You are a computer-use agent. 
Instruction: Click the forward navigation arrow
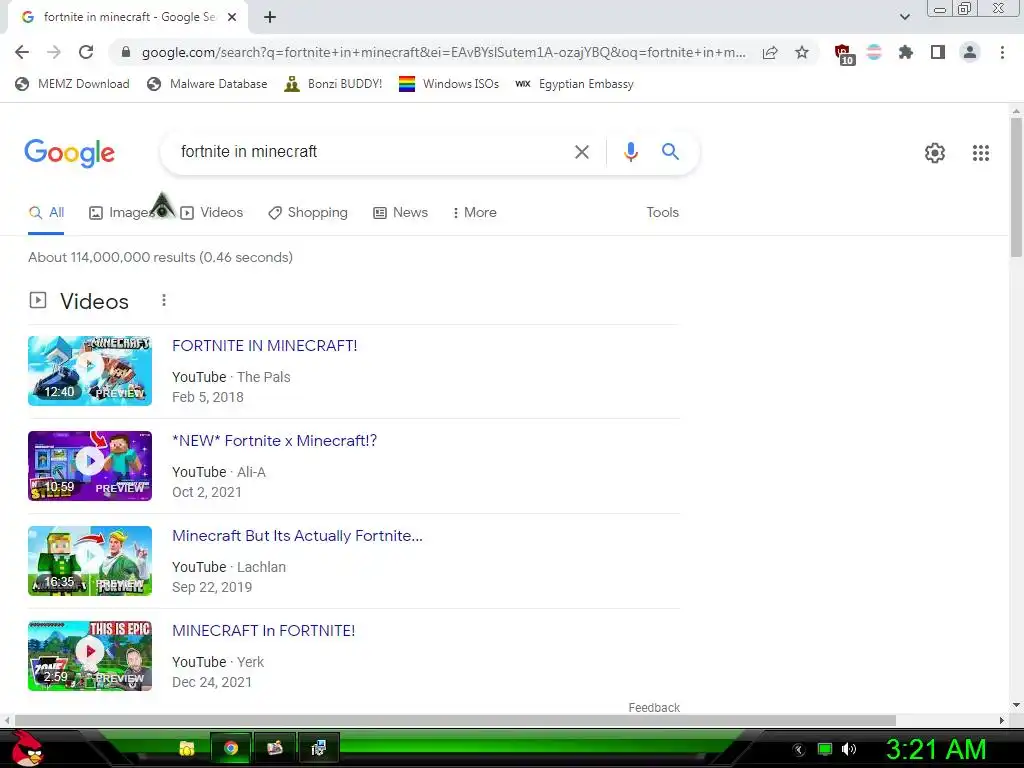pos(54,52)
